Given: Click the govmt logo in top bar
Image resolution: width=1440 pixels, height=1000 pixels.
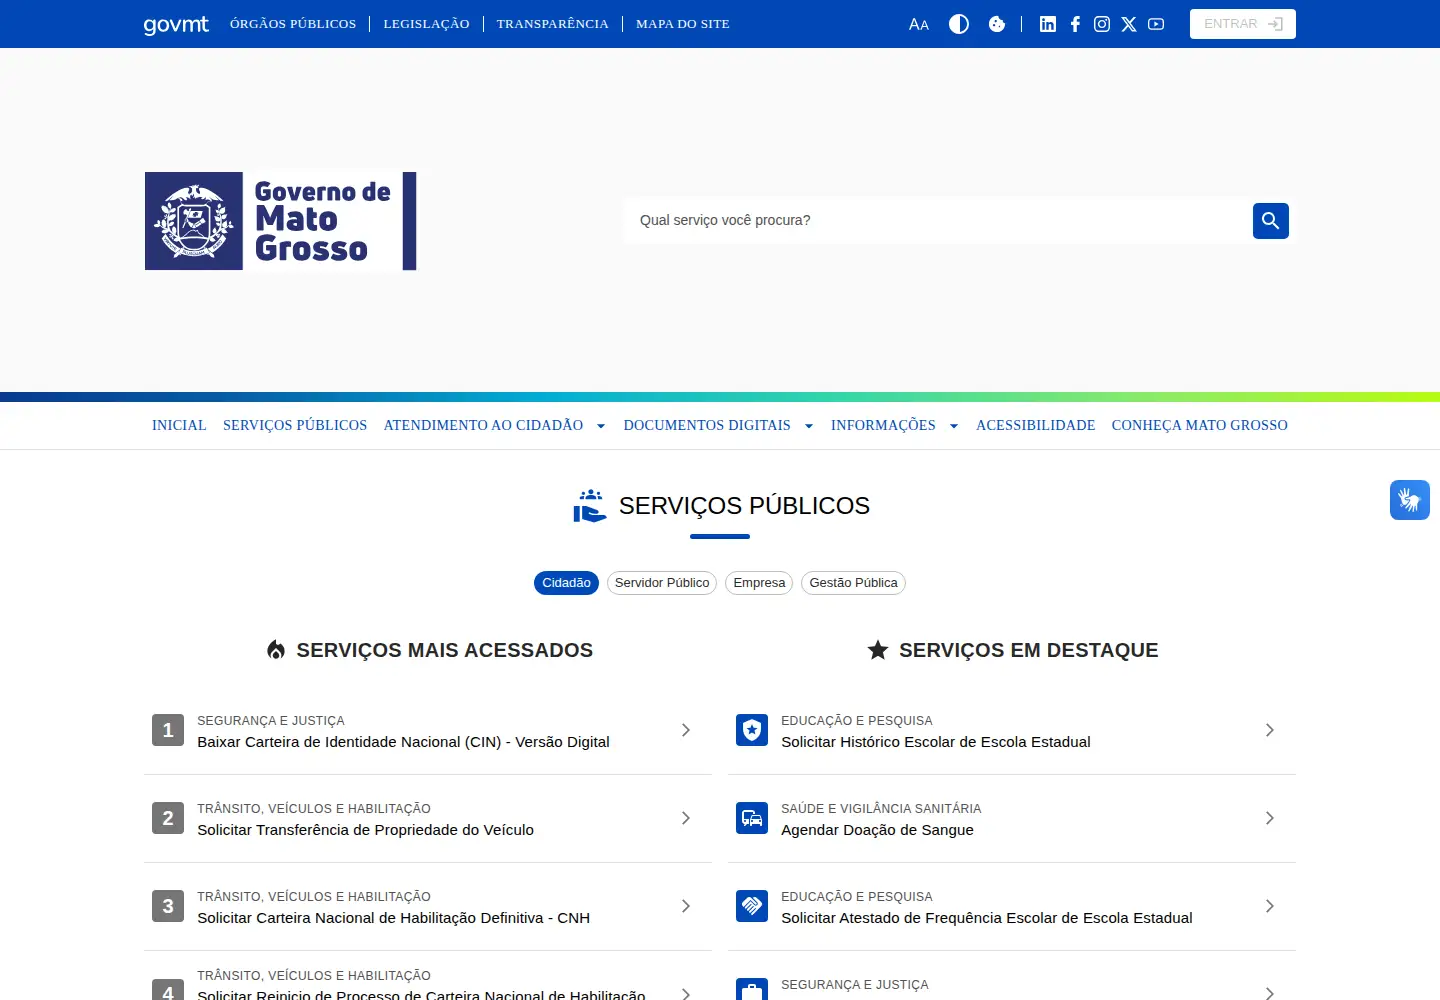Looking at the screenshot, I should (x=176, y=24).
